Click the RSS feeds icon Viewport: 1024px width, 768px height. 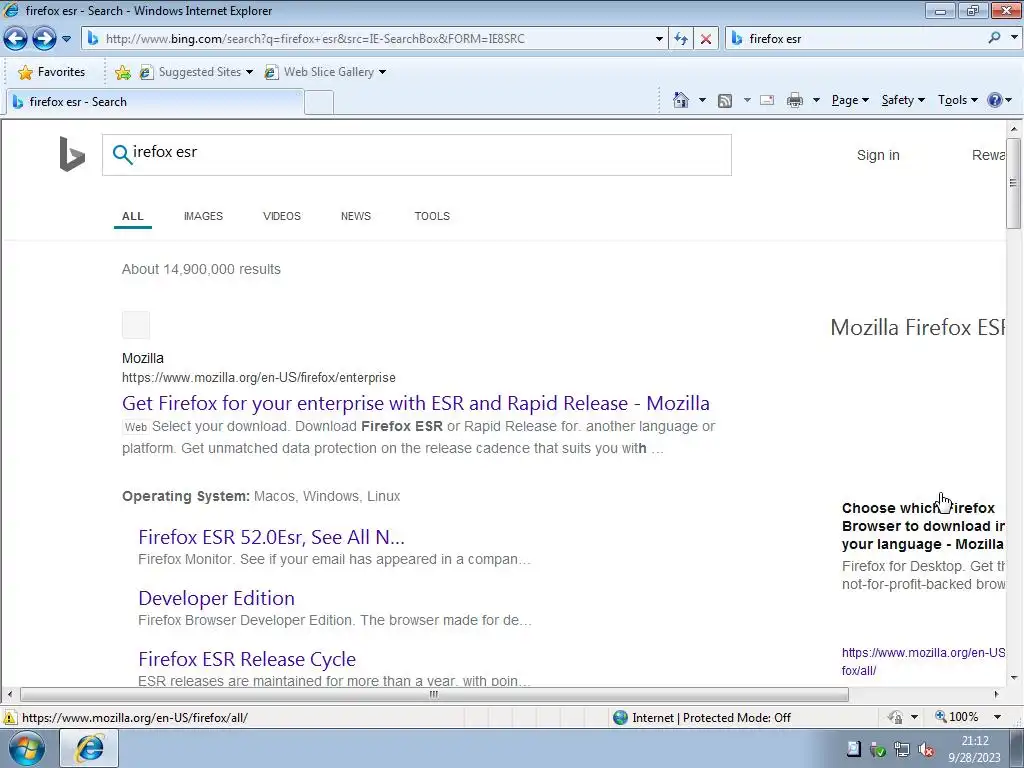coord(725,101)
